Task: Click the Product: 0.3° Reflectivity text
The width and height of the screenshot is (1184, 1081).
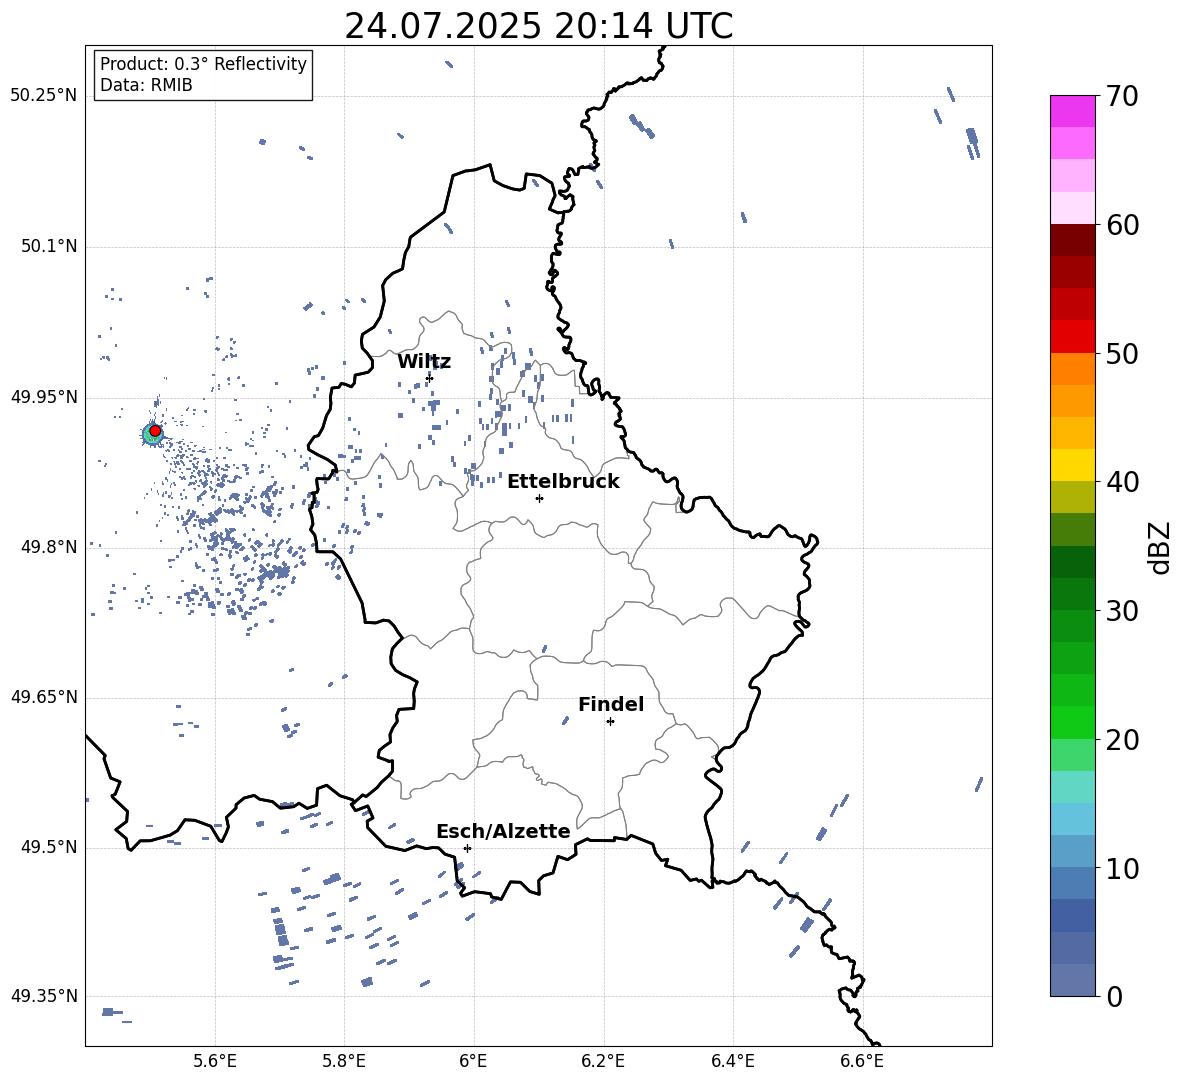Action: tap(203, 64)
